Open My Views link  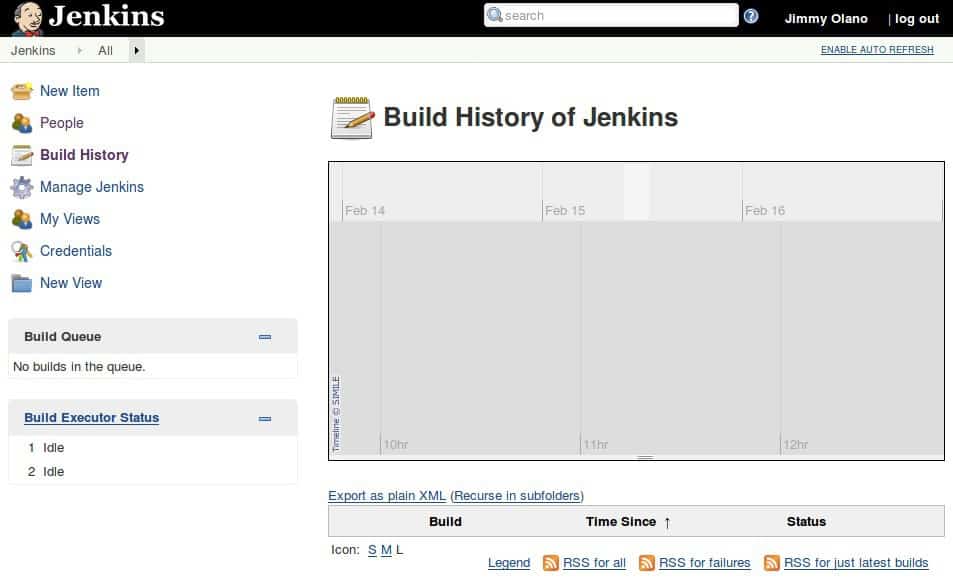click(70, 219)
